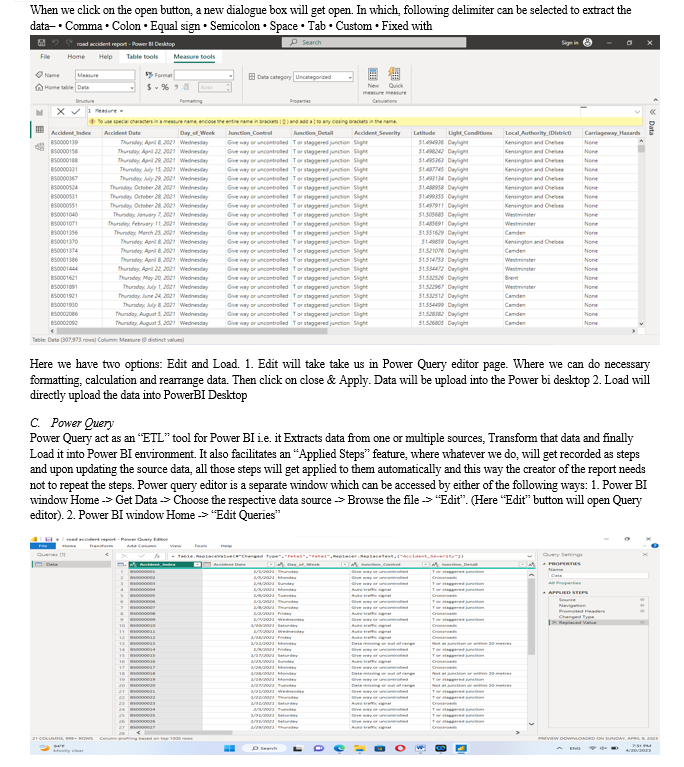
Task: Expand the formula bar chevron in Power BI
Action: tap(637, 112)
